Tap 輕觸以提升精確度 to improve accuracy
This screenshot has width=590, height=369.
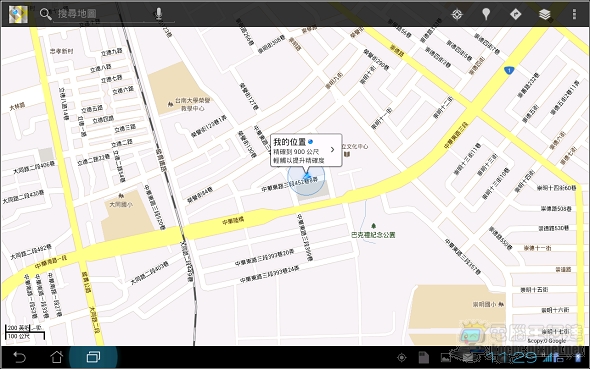(x=298, y=160)
